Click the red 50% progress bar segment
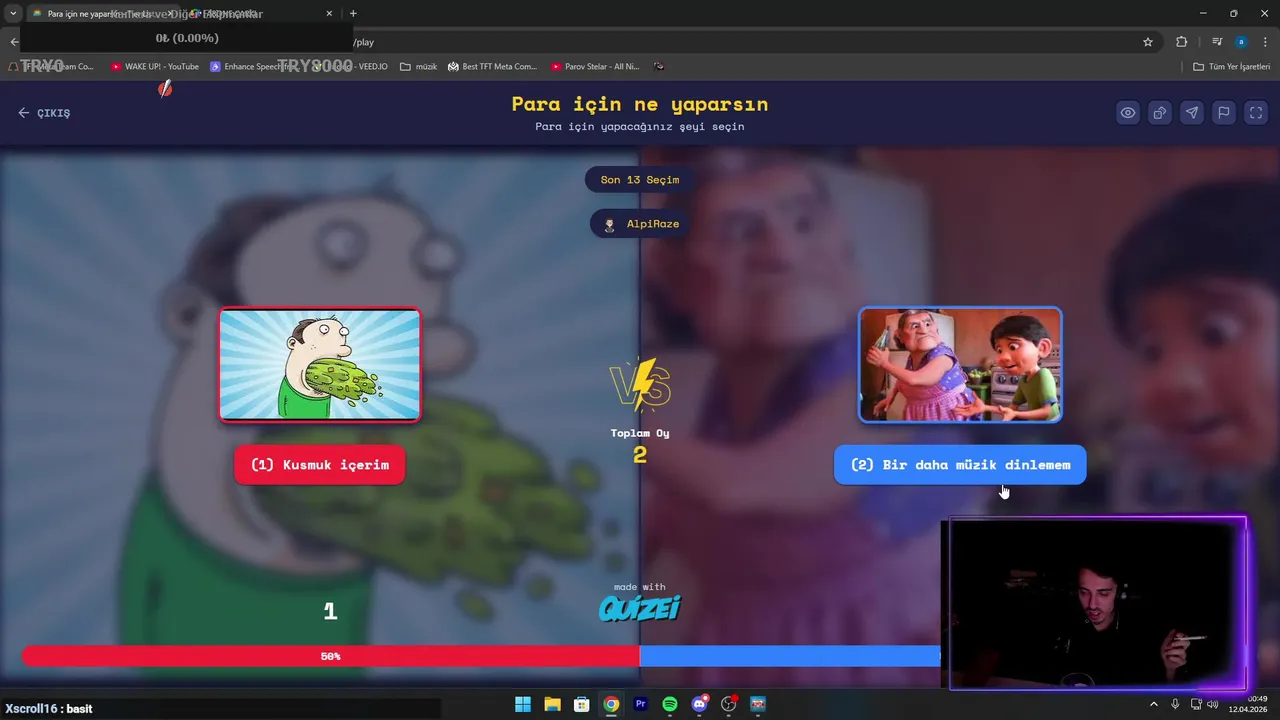Viewport: 1280px width, 720px height. (330, 657)
